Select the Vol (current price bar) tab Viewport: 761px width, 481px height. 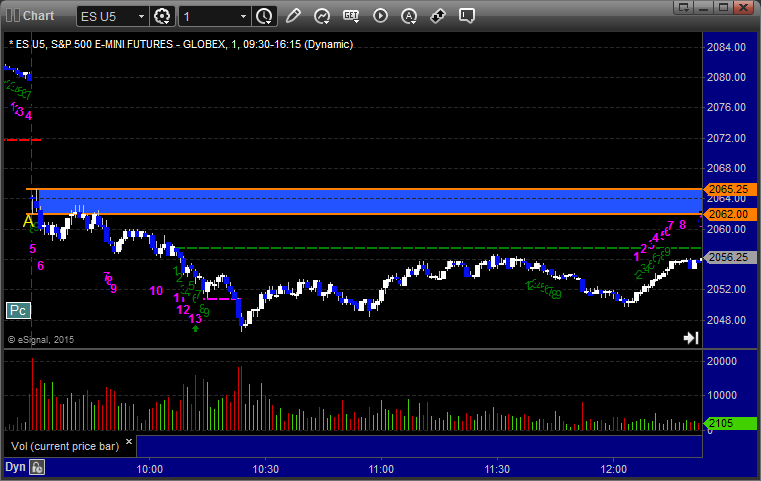[64, 444]
